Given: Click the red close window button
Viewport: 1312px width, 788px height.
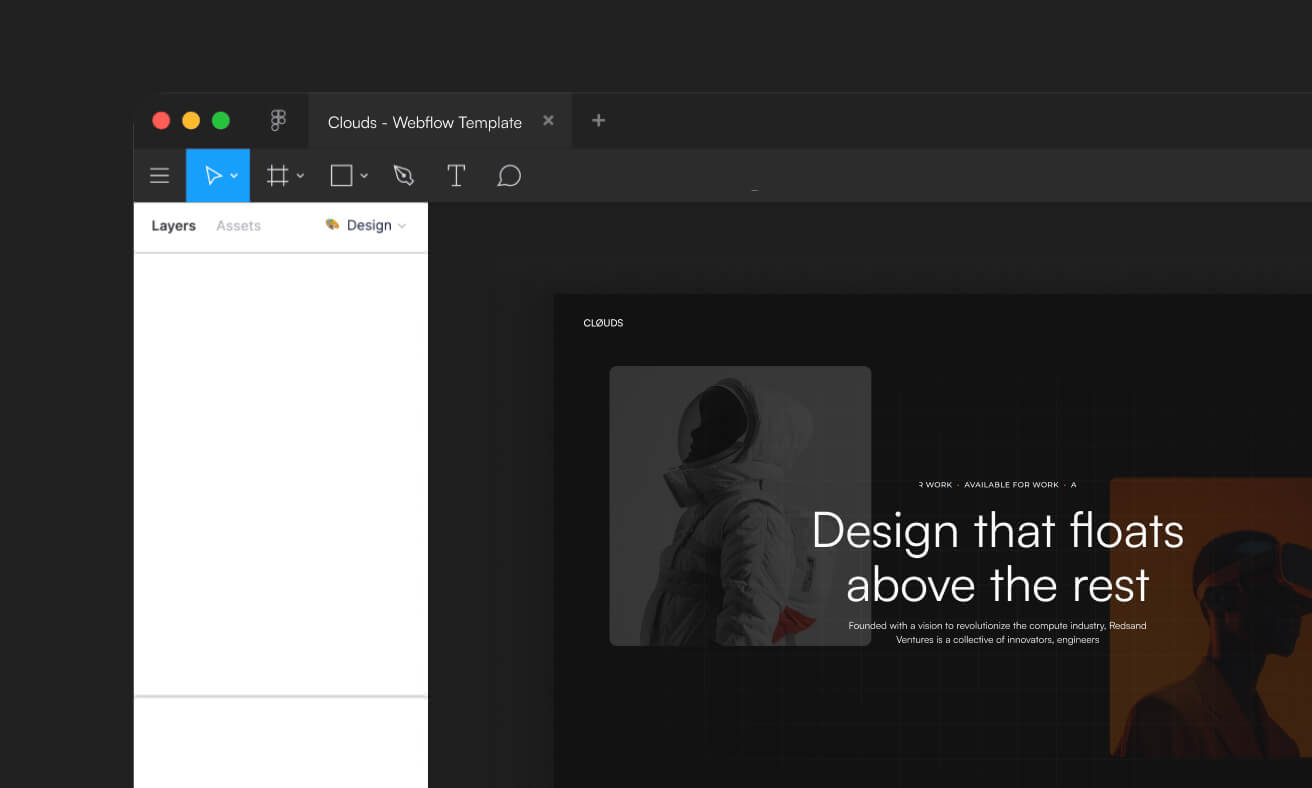Looking at the screenshot, I should 161,121.
